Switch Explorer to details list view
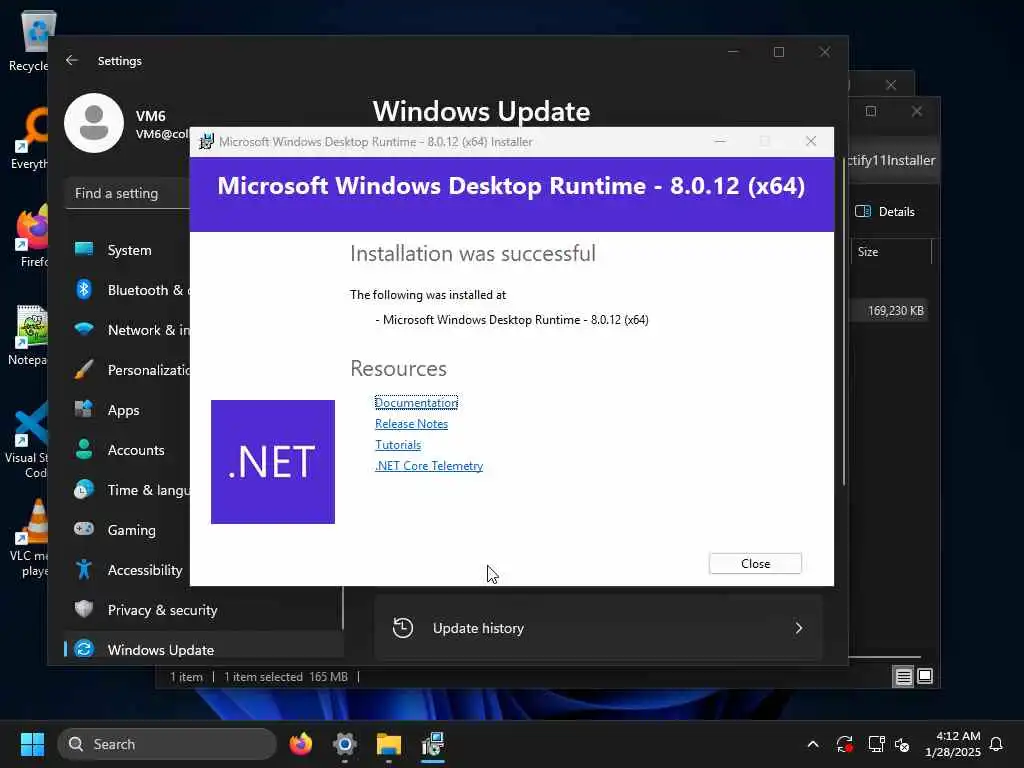Viewport: 1024px width, 768px height. pyautogui.click(x=903, y=677)
